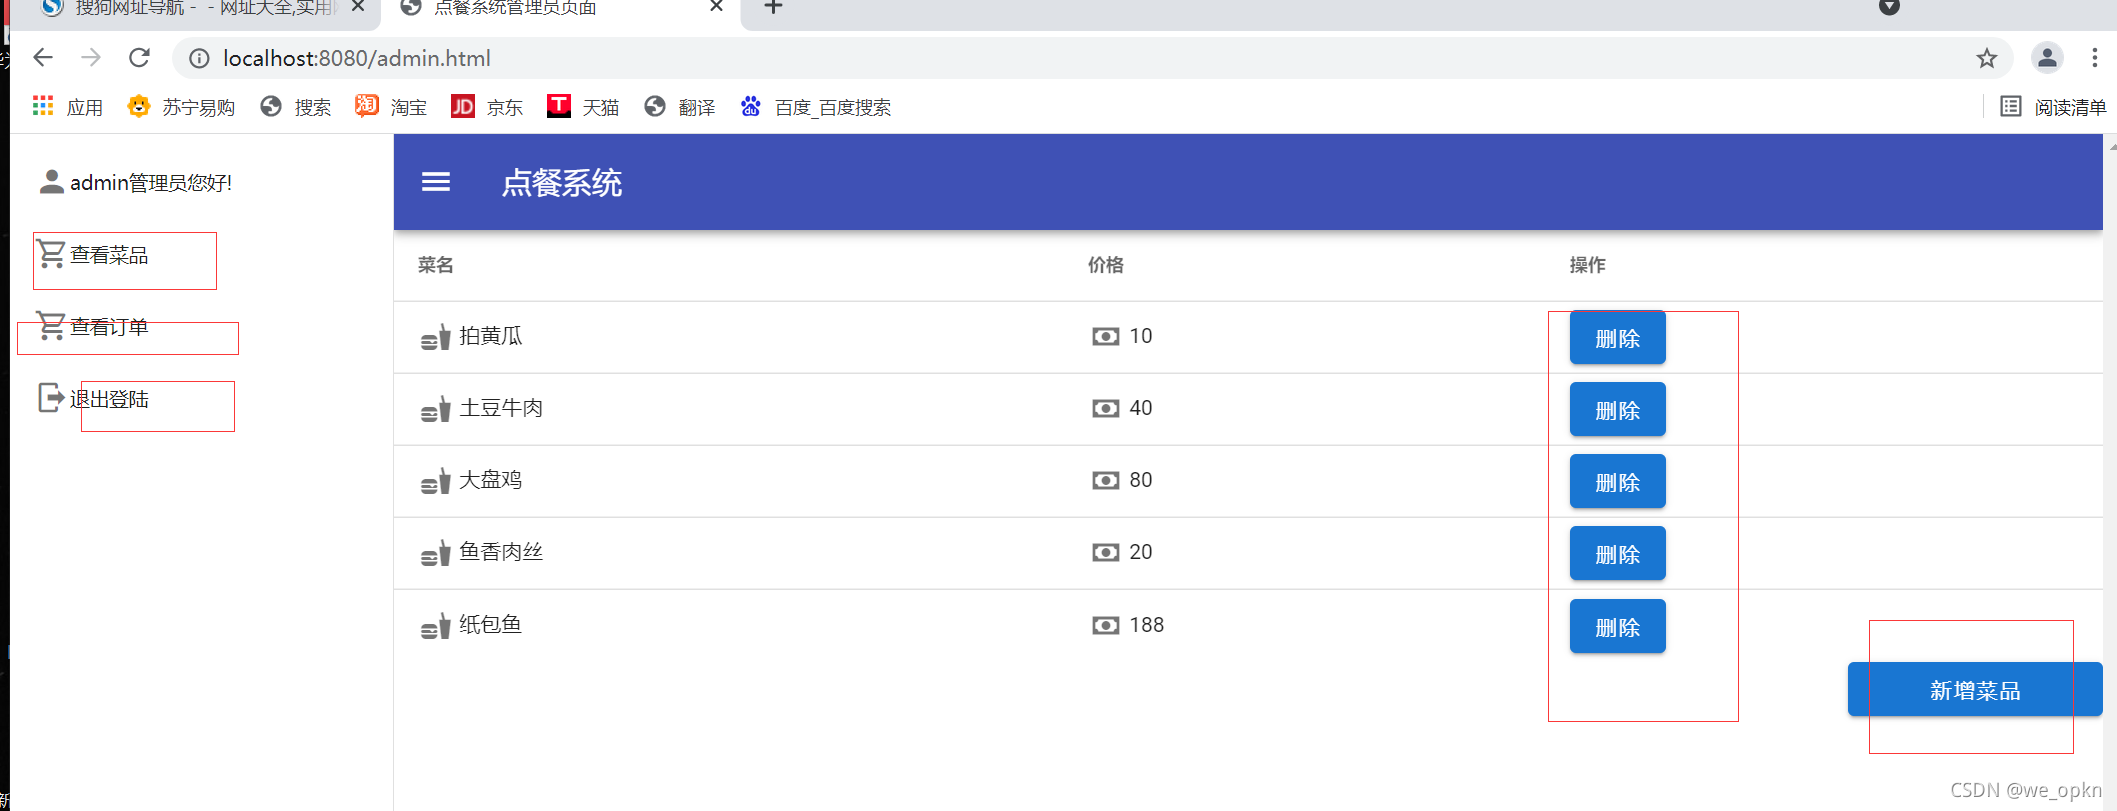Viewport: 2117px width, 811px height.
Task: Go back with the browser back arrow
Action: click(43, 58)
